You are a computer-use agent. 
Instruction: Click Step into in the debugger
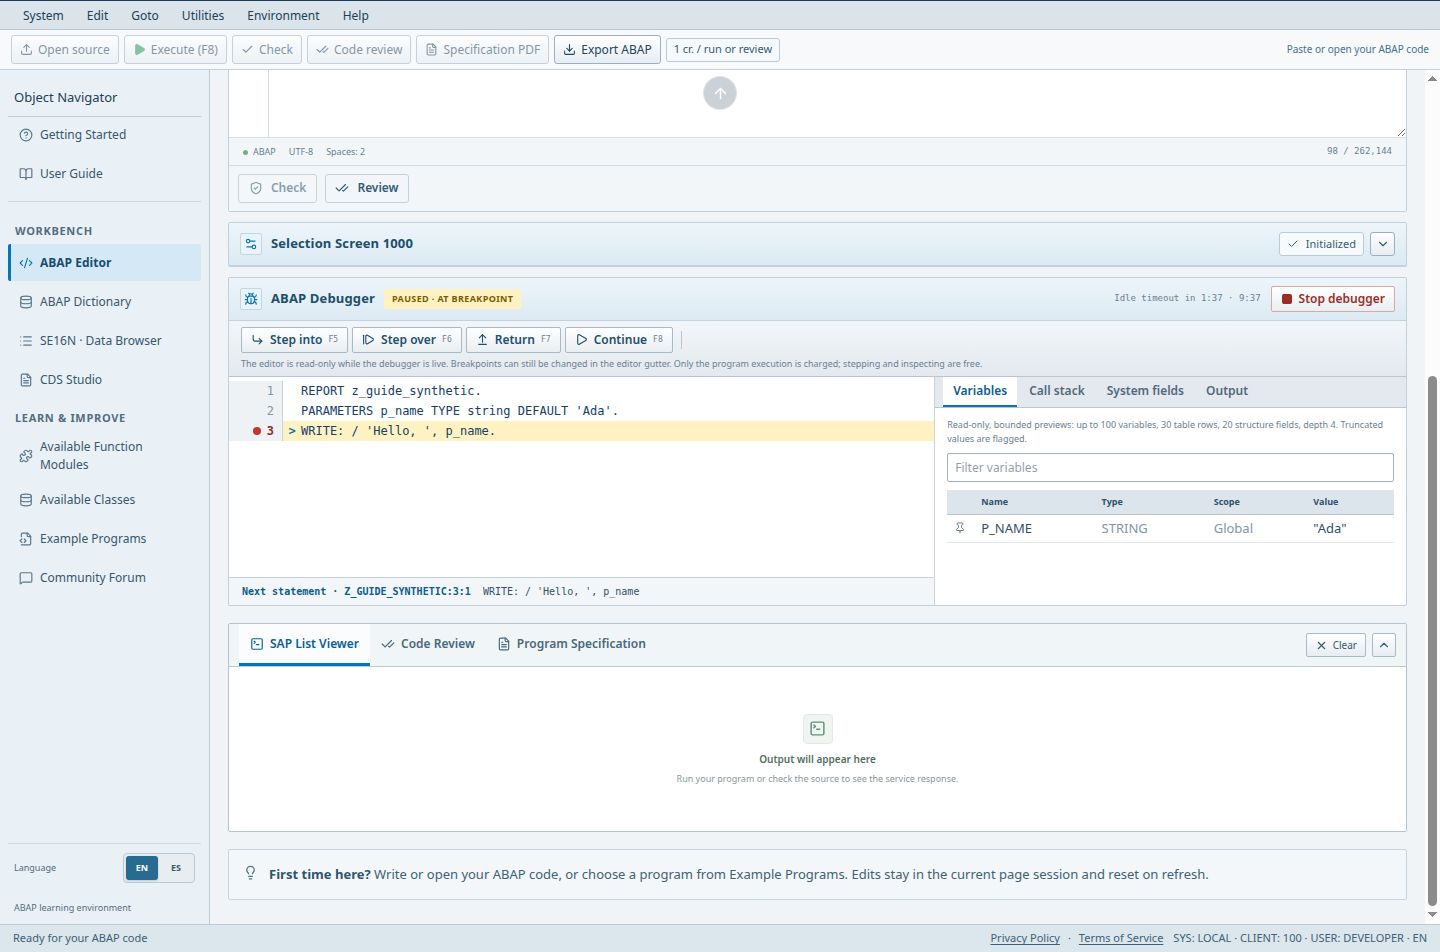point(294,340)
